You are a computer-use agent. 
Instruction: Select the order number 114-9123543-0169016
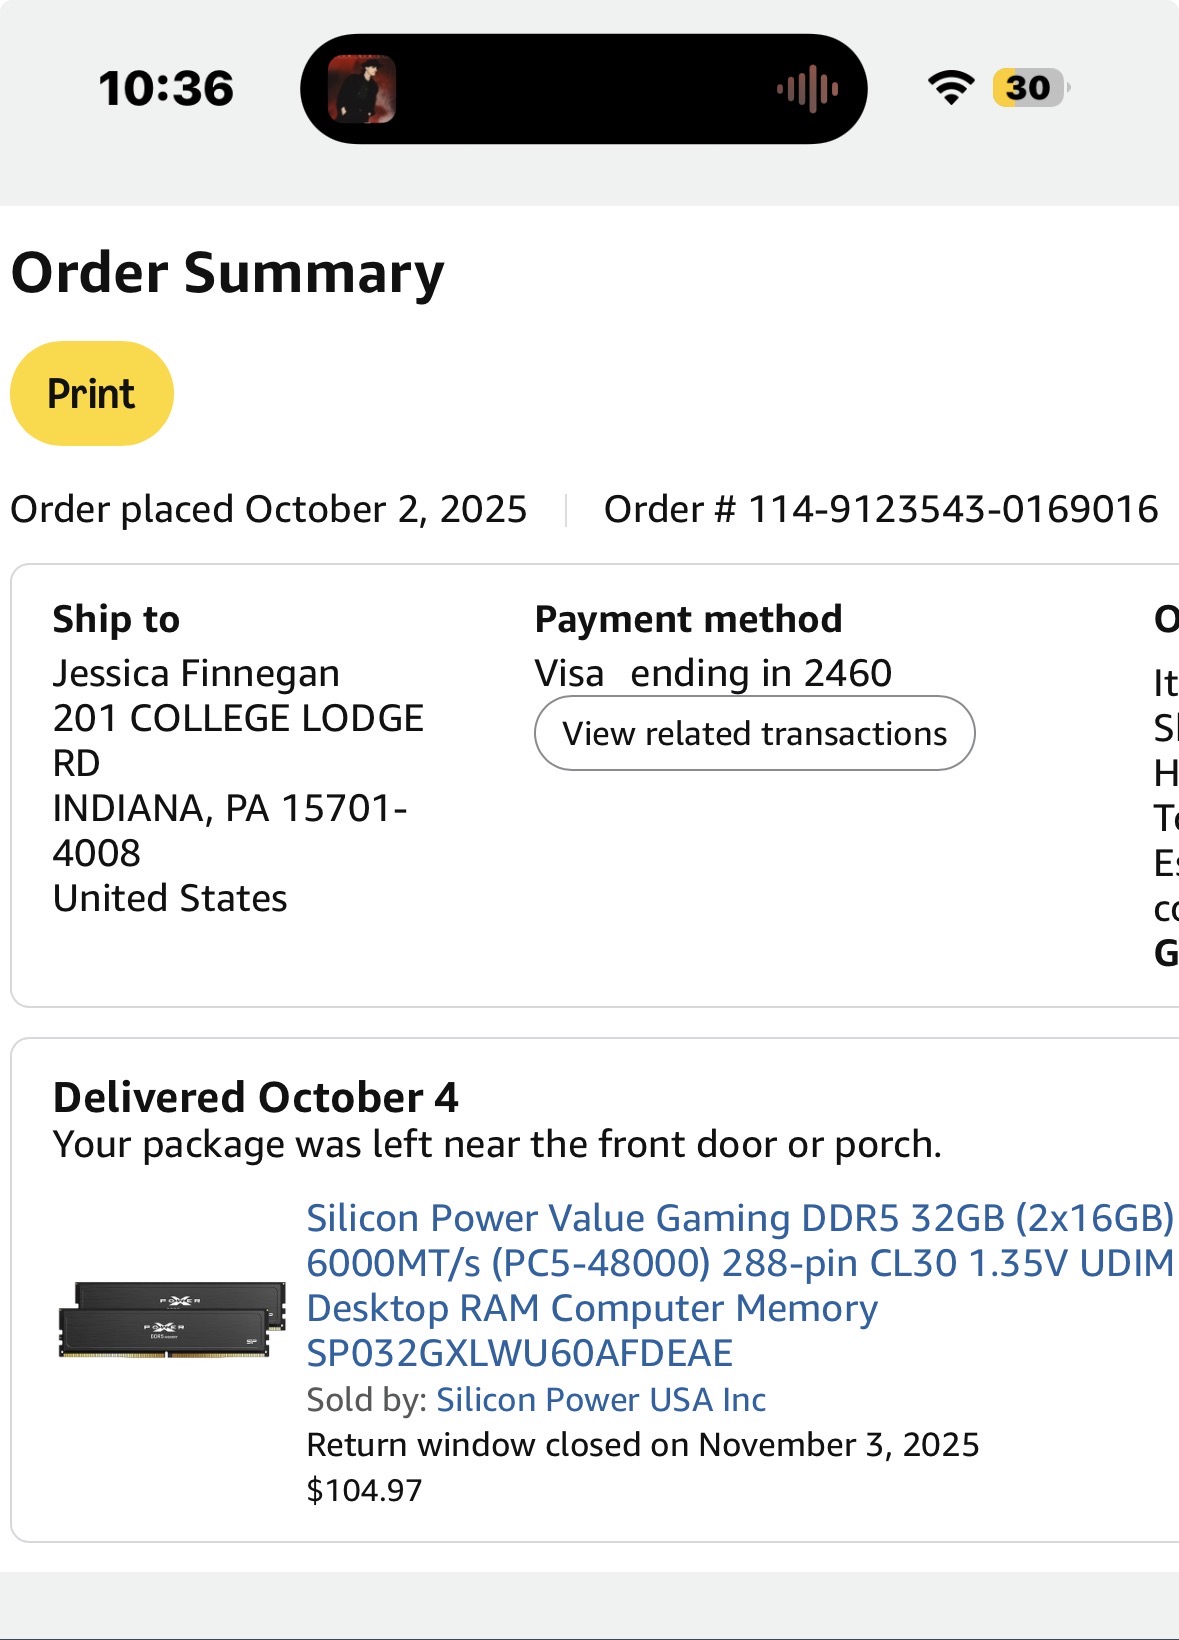tap(952, 509)
